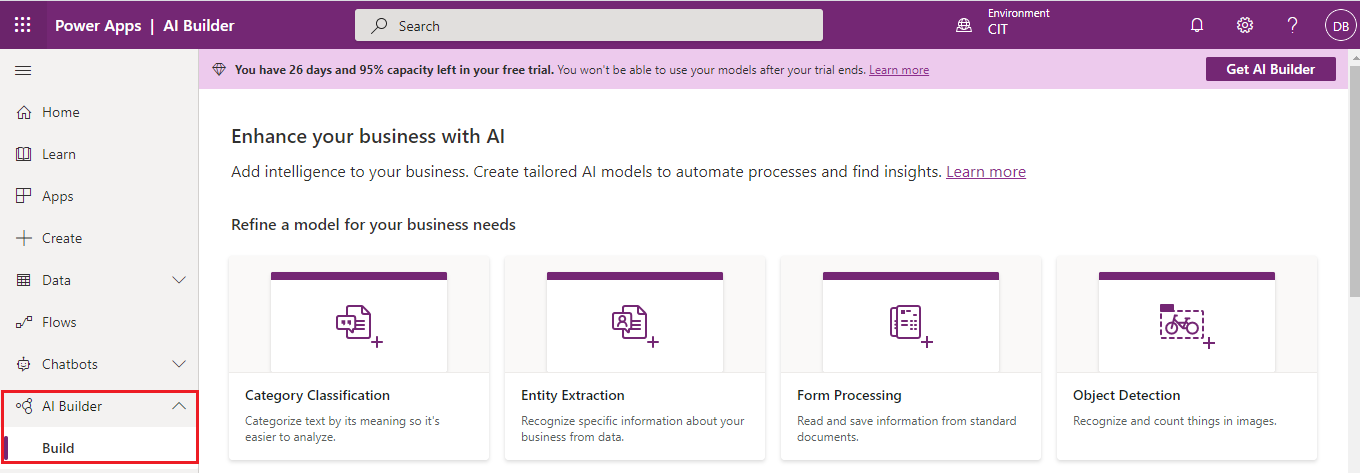Click 'Recognize and count things in images.' text
The width and height of the screenshot is (1360, 473).
click(x=1175, y=421)
